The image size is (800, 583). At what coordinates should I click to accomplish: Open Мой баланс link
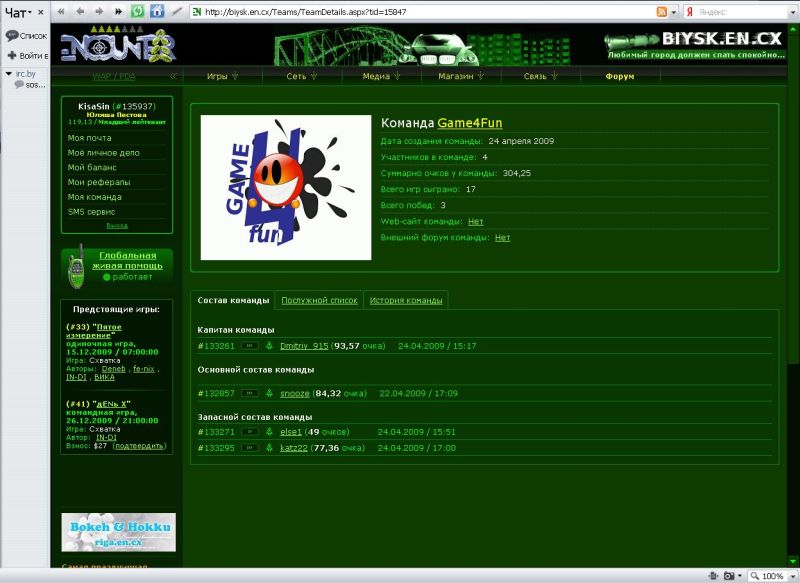[92, 167]
